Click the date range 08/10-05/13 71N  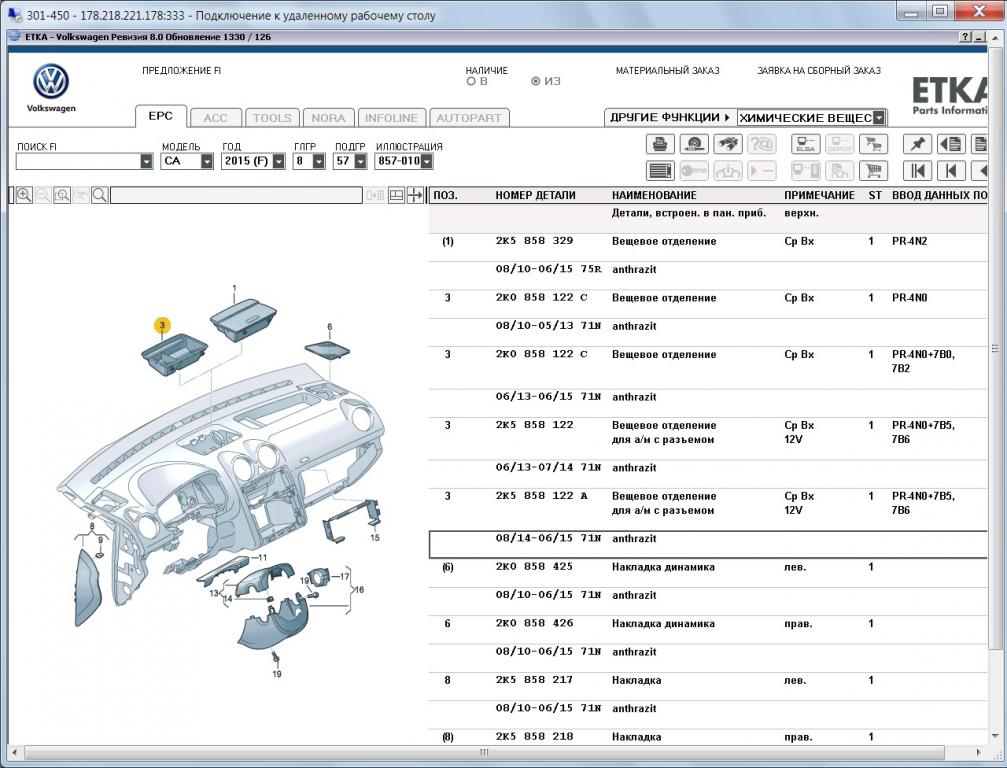pyautogui.click(x=548, y=326)
